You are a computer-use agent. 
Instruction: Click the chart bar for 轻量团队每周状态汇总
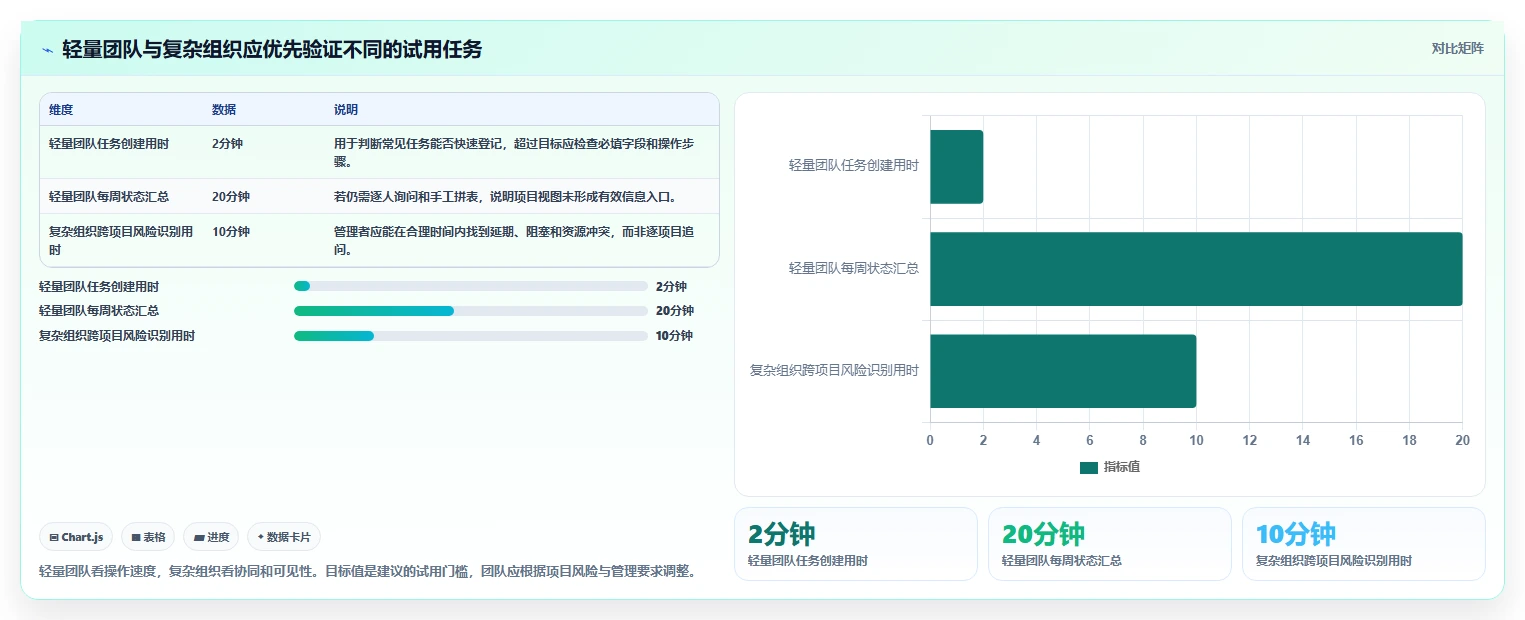1196,269
